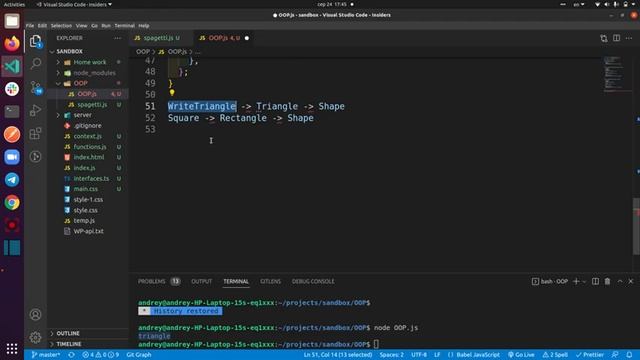Open the Extensions view icon
640x360 pixels.
[36, 133]
